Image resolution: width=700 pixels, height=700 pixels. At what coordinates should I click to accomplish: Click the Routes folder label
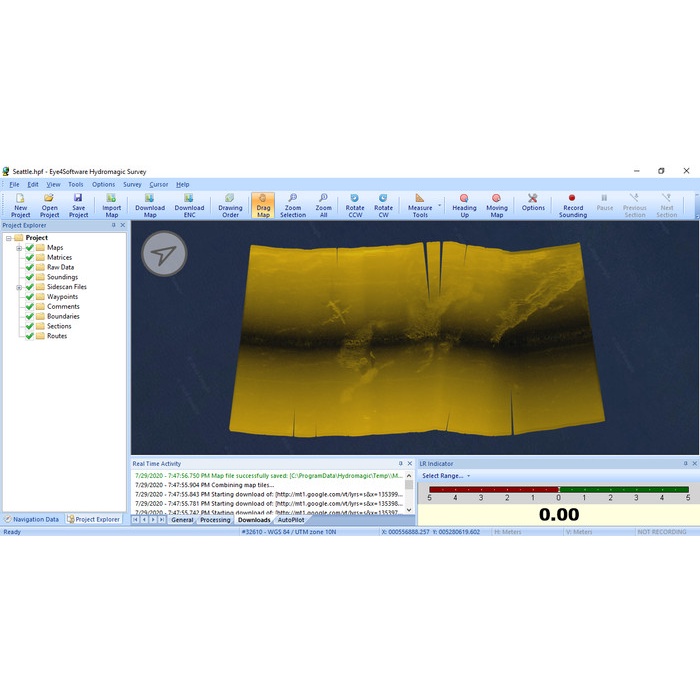click(57, 336)
